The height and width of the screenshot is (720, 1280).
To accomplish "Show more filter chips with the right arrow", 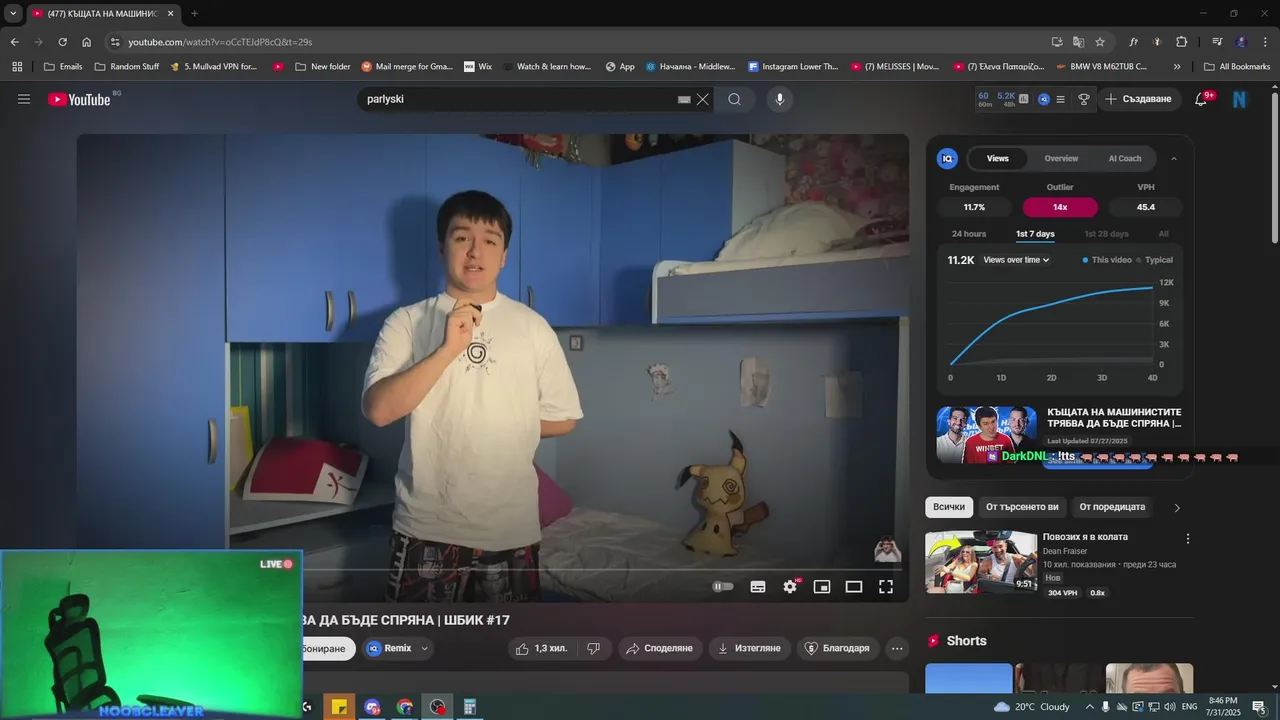I will coord(1177,508).
